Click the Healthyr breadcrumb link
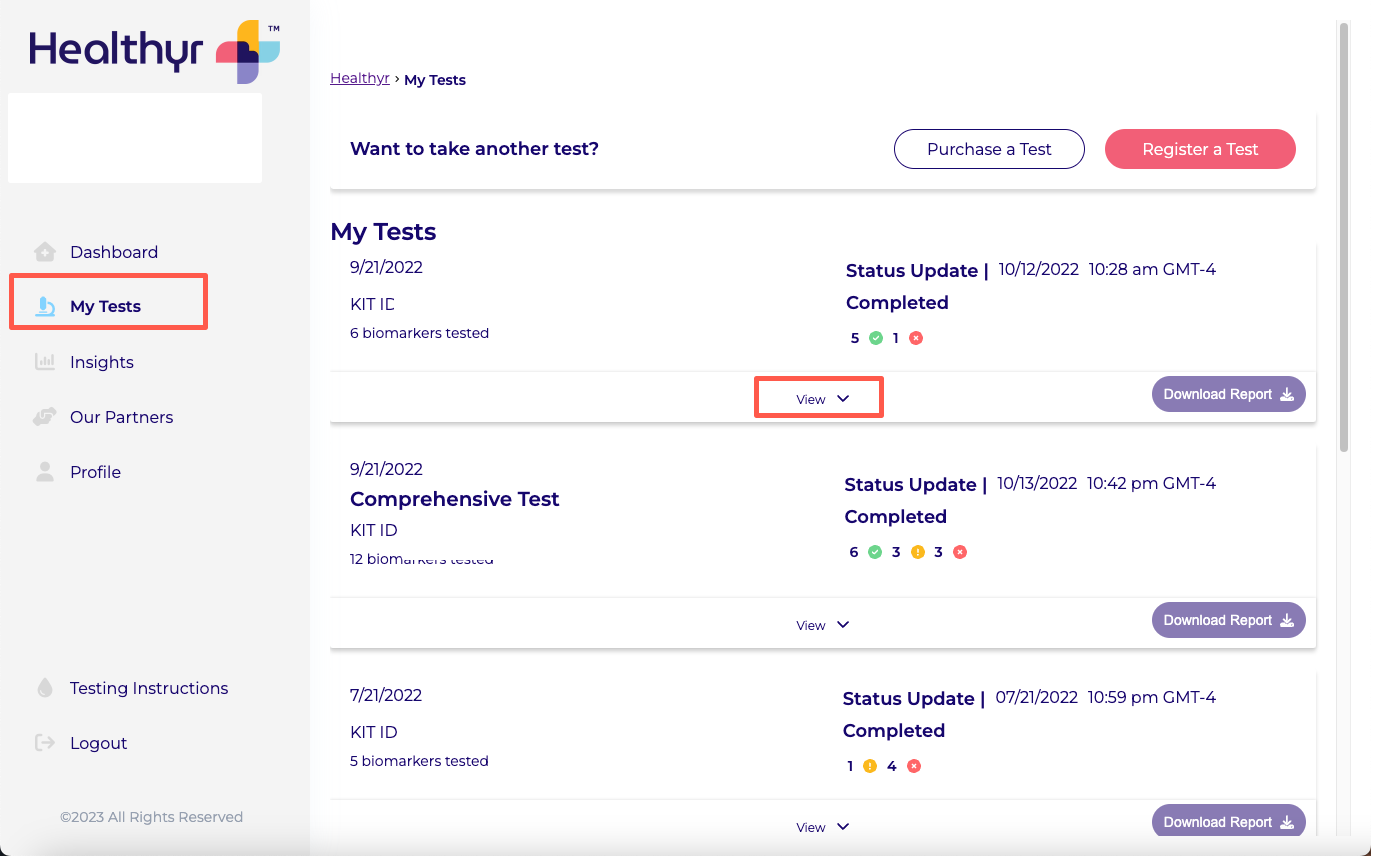 pyautogui.click(x=359, y=79)
